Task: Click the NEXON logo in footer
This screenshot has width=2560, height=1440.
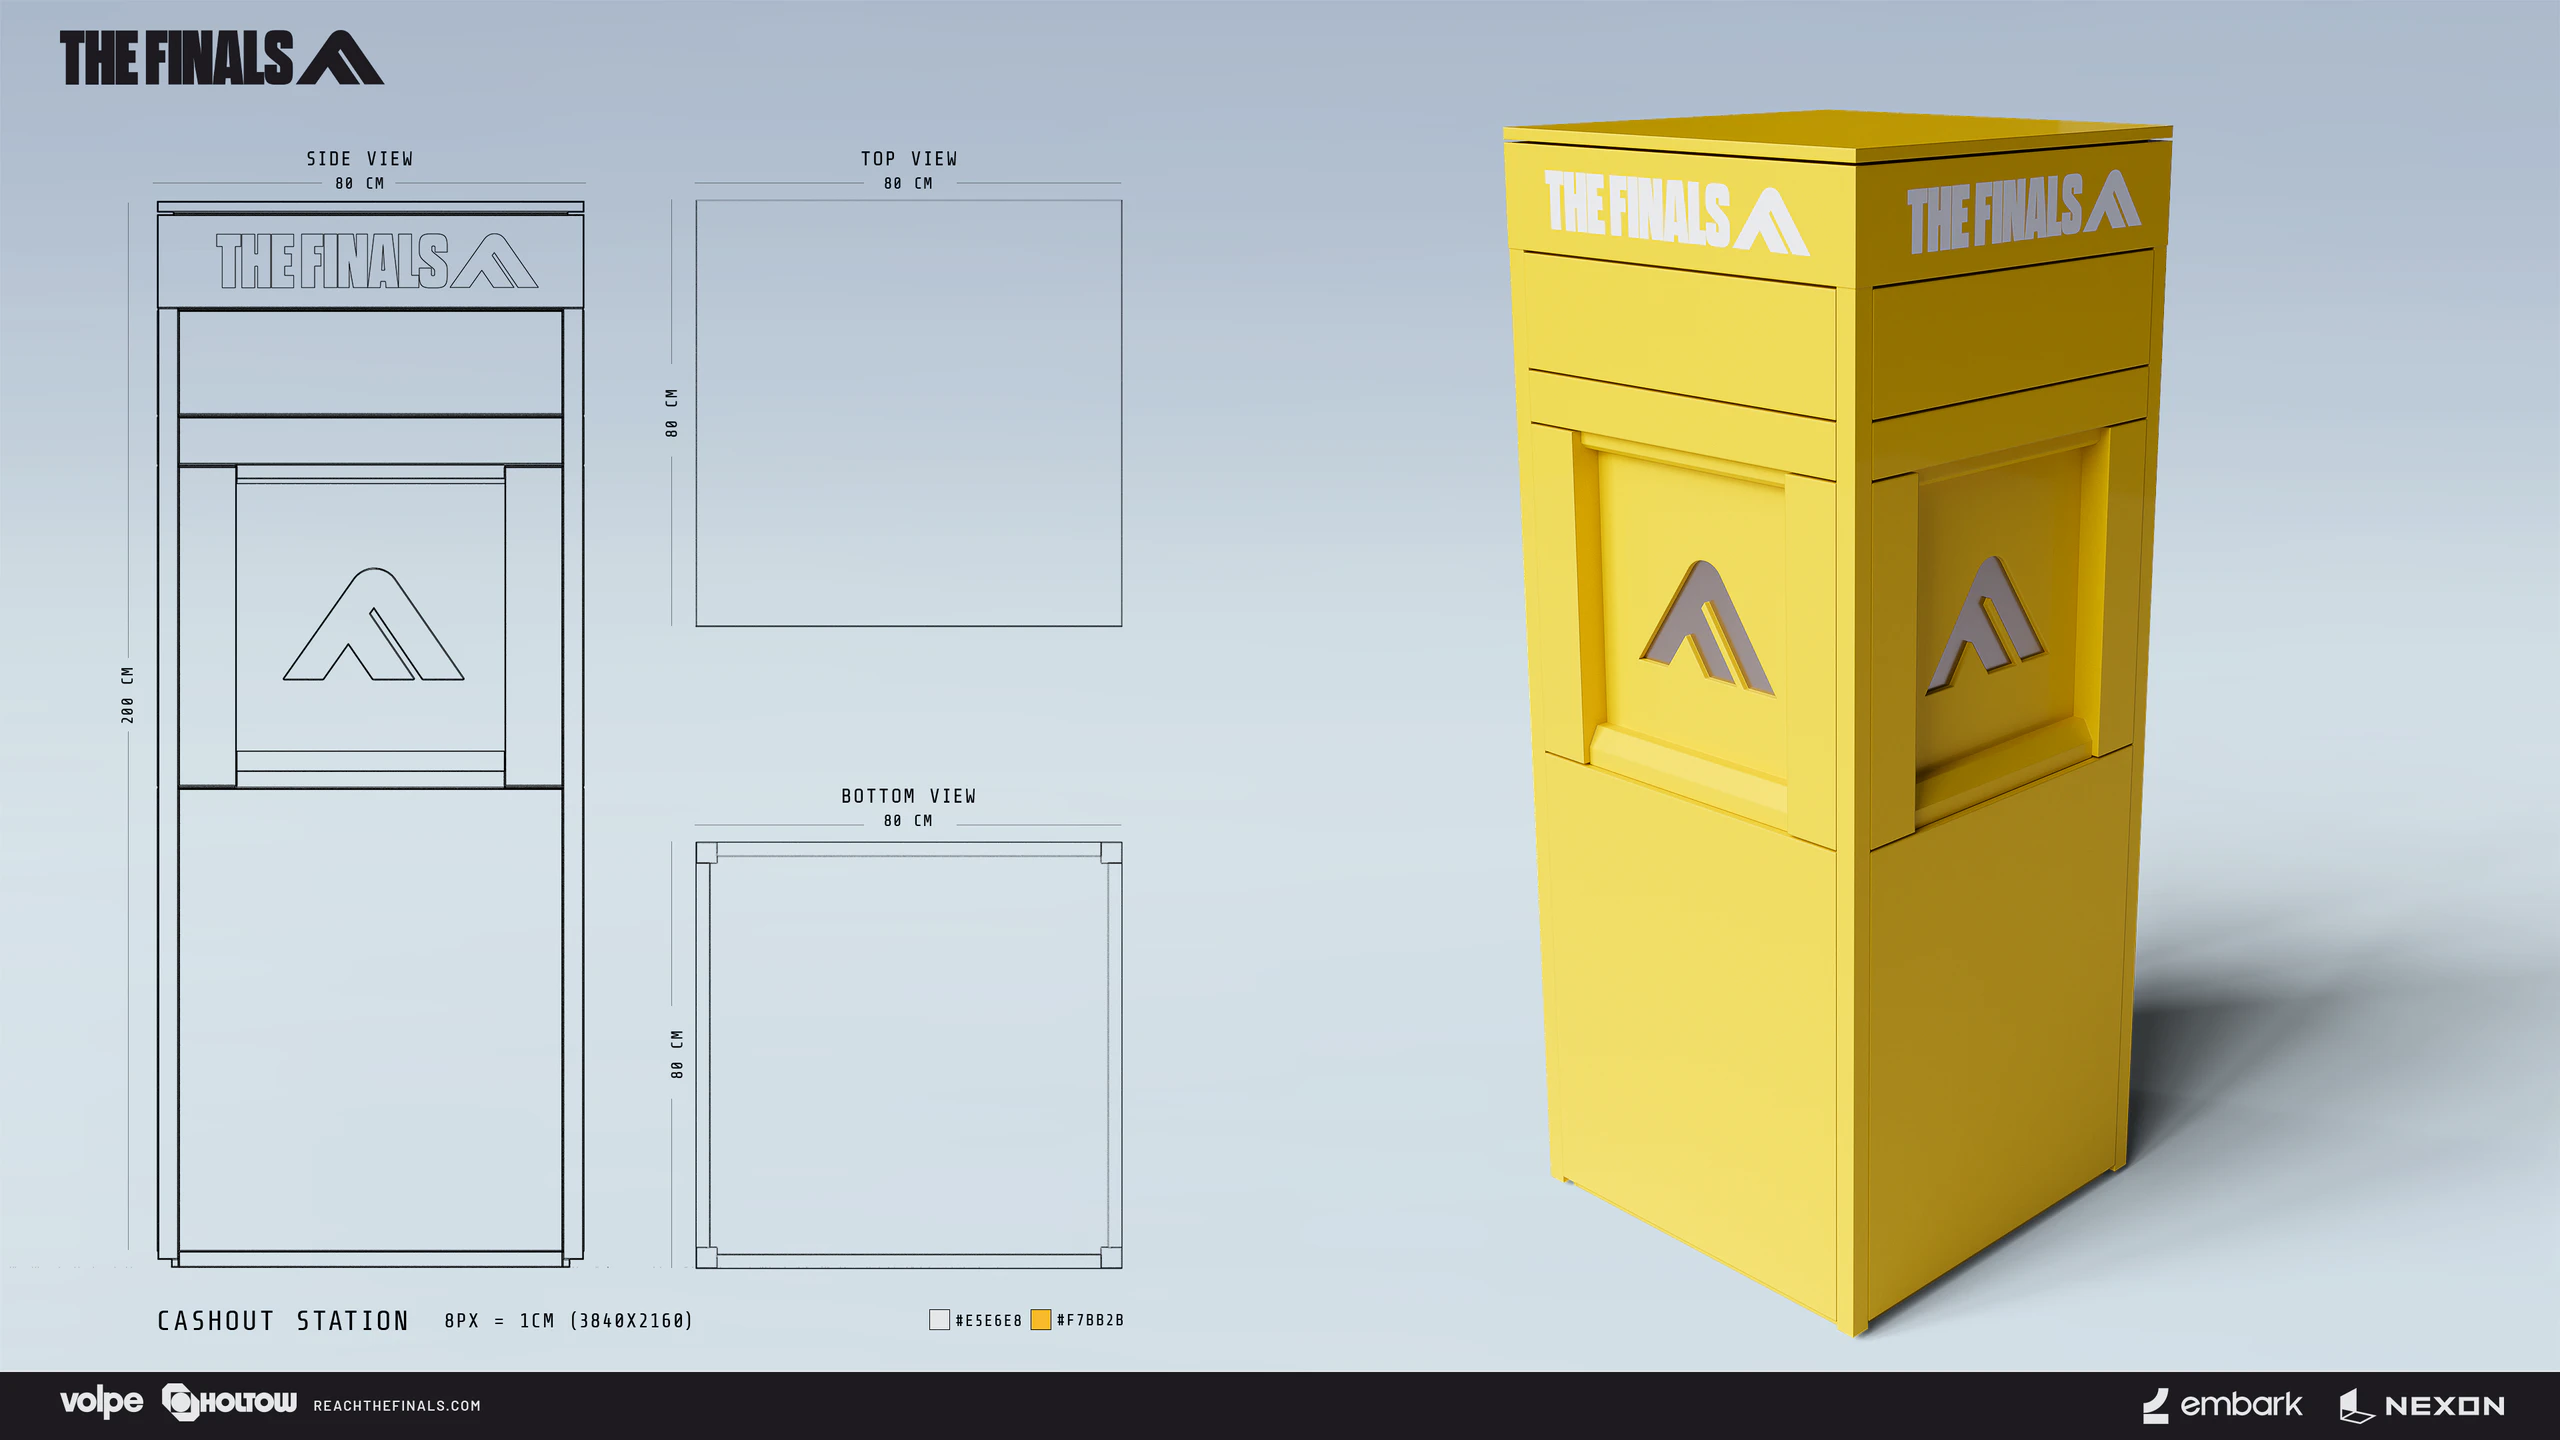Action: (x=2422, y=1405)
